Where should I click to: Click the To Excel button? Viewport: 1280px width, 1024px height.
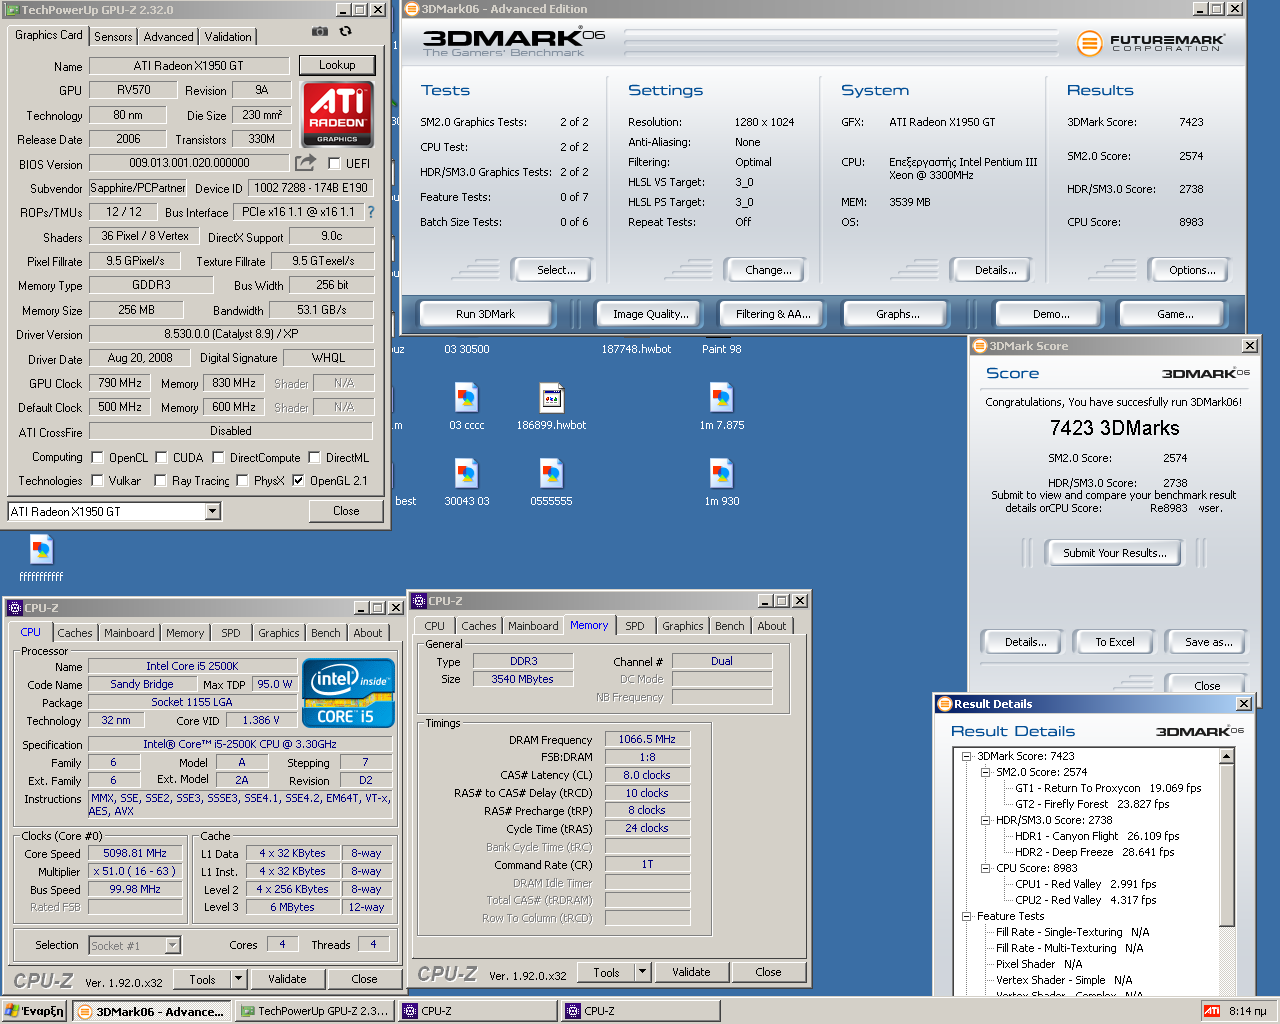tap(1114, 642)
